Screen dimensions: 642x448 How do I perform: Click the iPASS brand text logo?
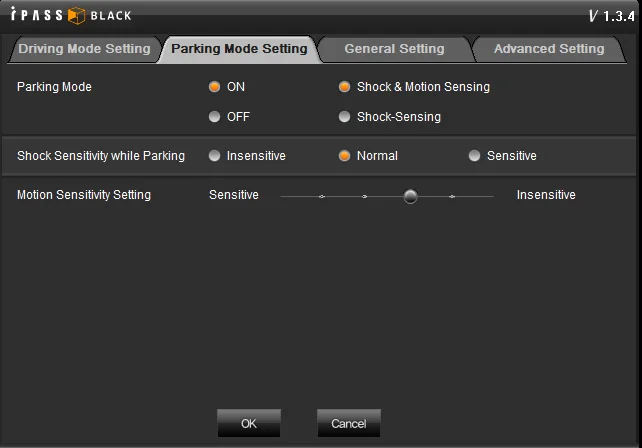click(36, 15)
